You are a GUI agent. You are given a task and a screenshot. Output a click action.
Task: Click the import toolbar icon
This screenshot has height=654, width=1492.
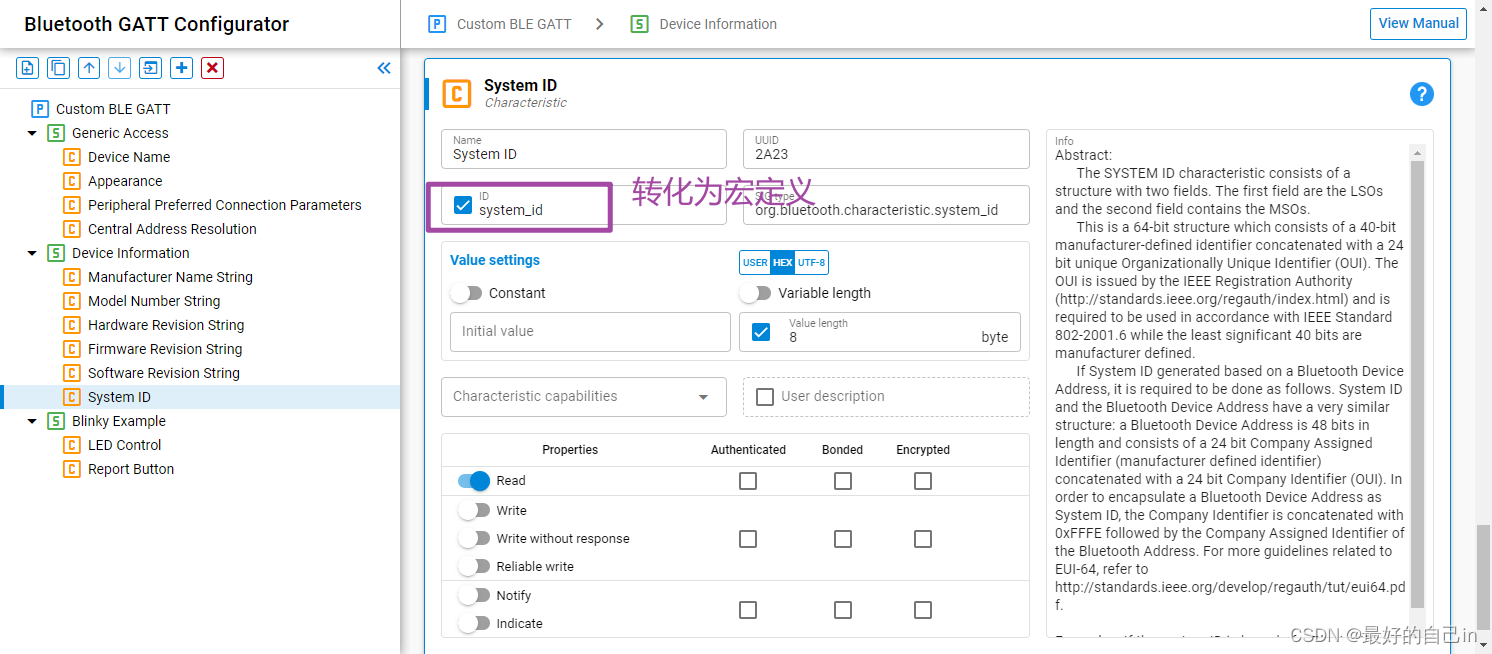[x=150, y=68]
